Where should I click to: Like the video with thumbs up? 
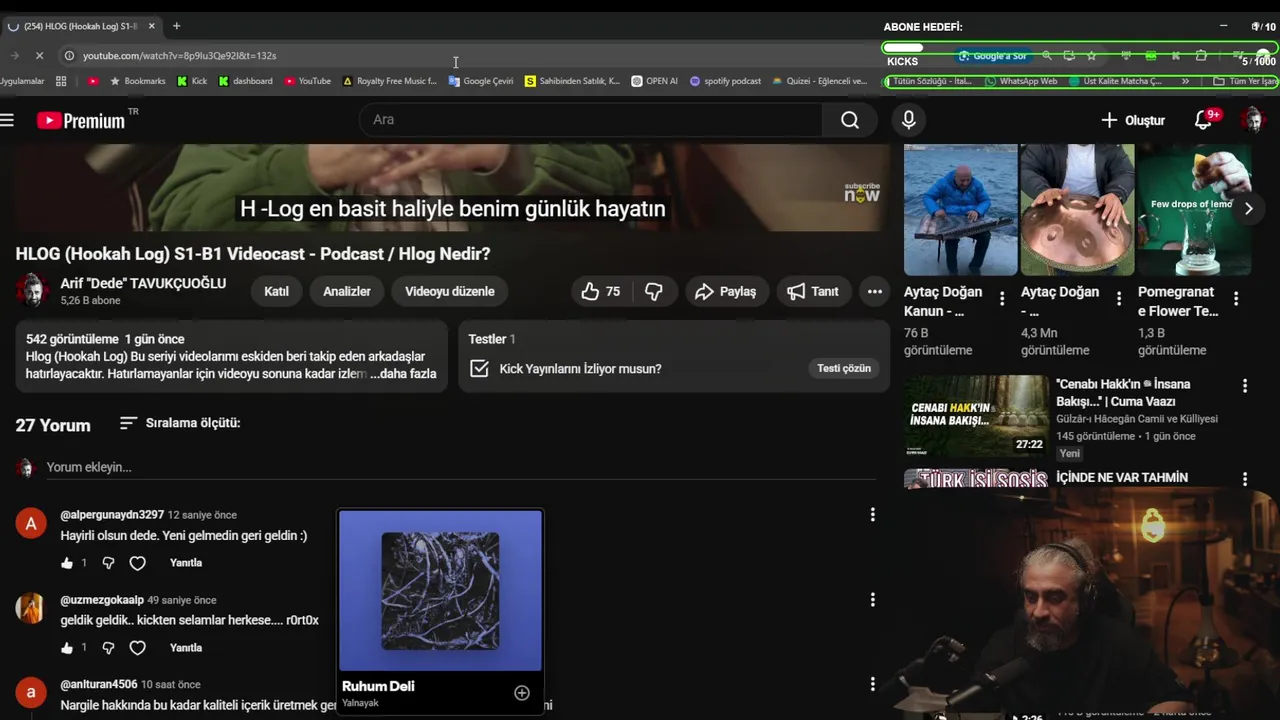[x=600, y=291]
